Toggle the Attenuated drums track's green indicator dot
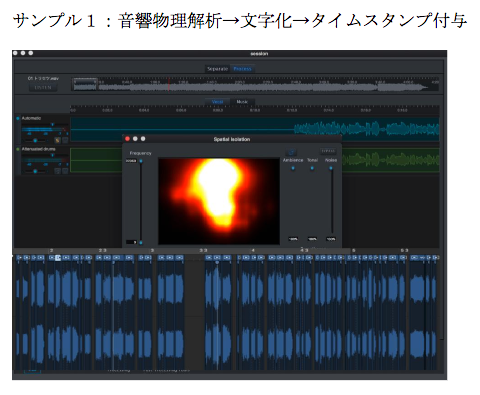The width and height of the screenshot is (480, 395). point(18,149)
